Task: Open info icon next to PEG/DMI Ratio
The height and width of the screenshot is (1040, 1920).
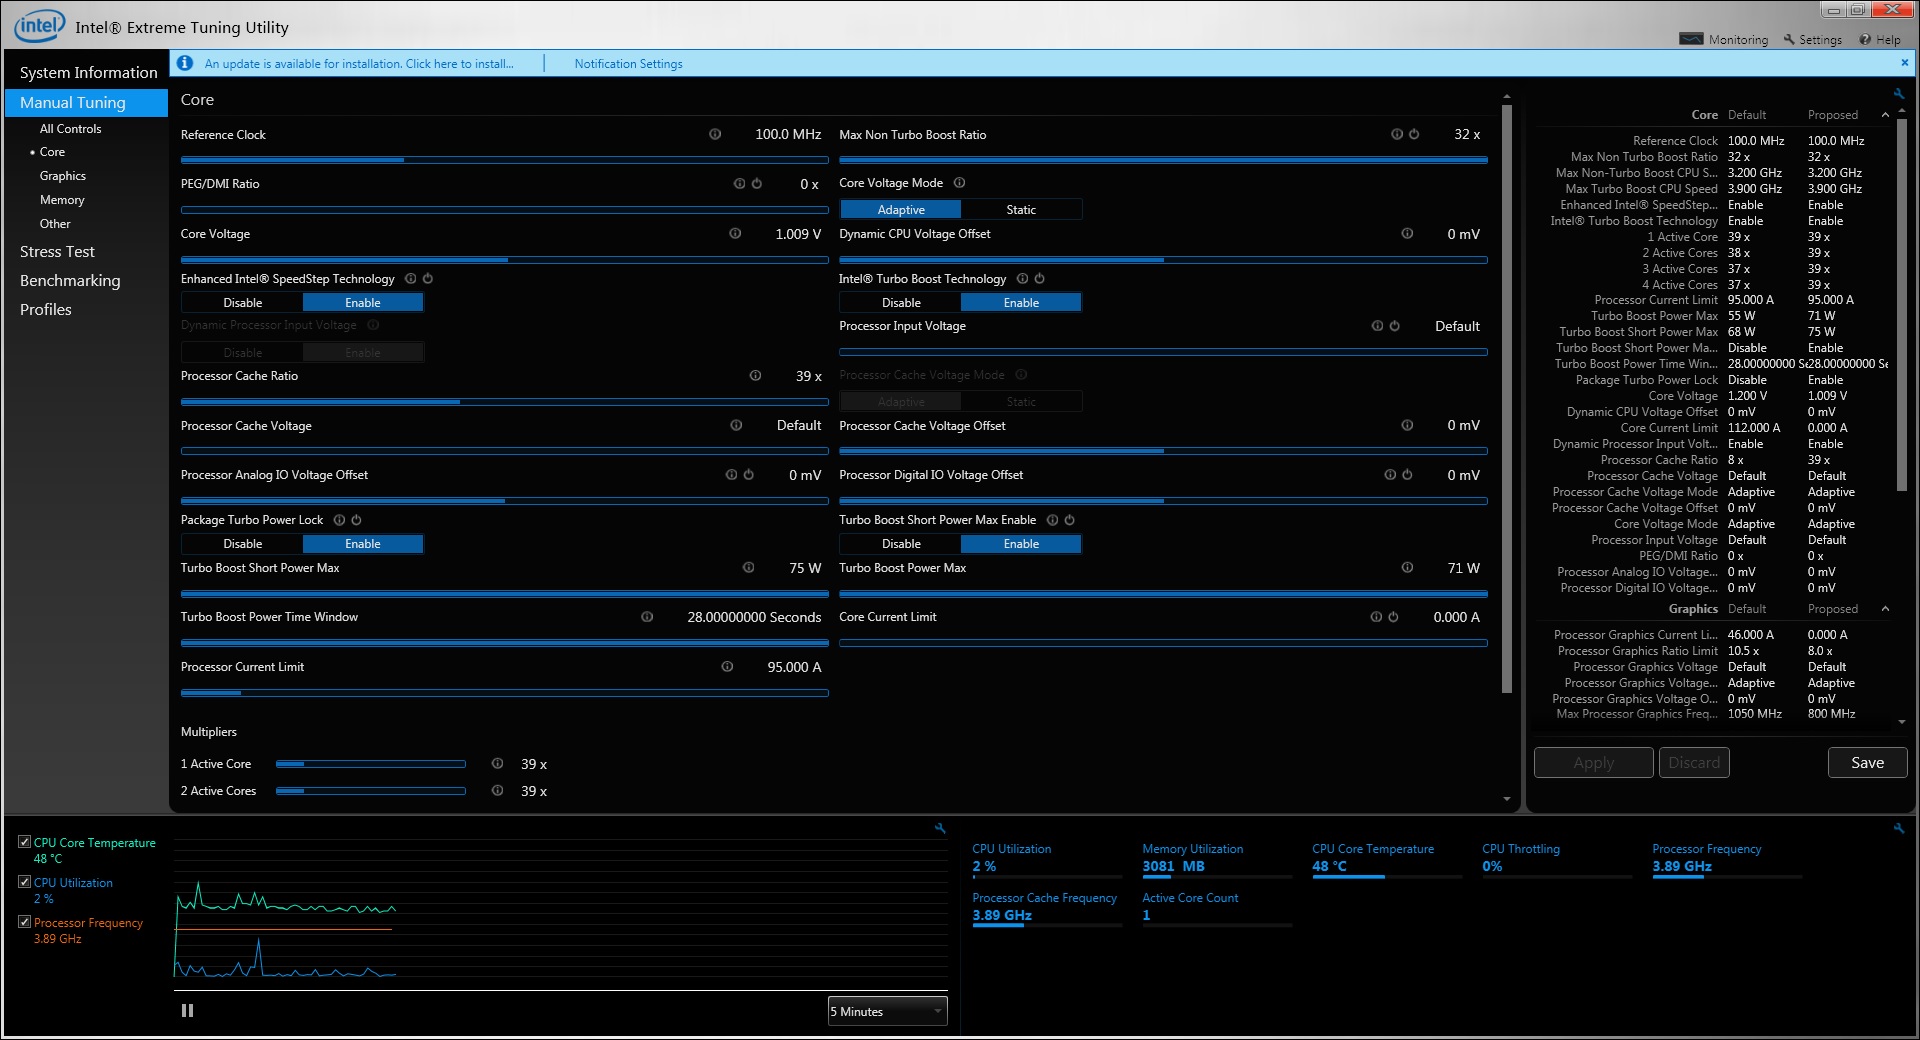Action: [x=740, y=184]
